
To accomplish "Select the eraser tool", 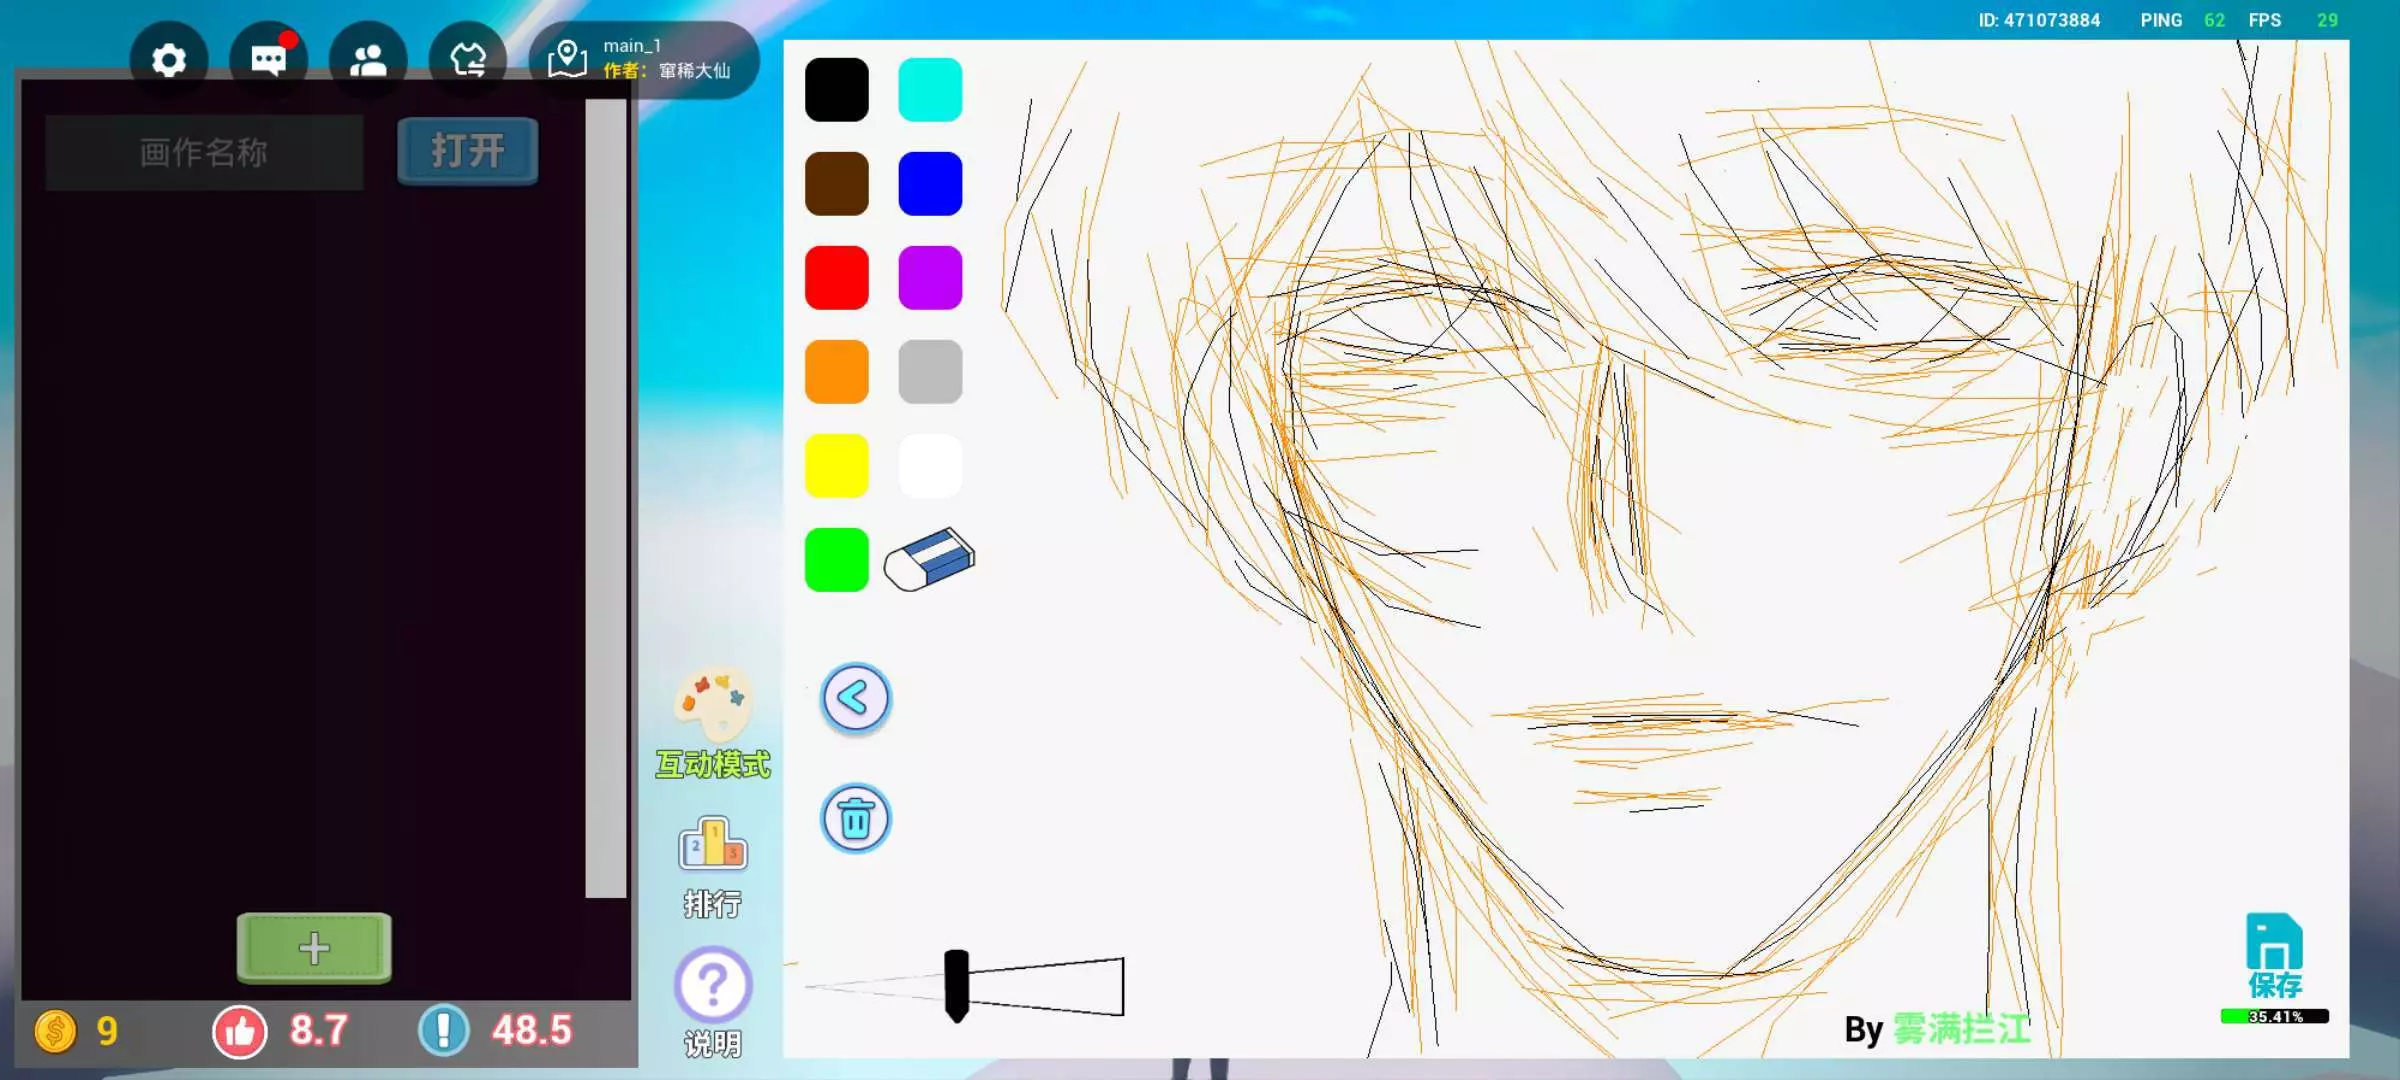I will click(929, 559).
